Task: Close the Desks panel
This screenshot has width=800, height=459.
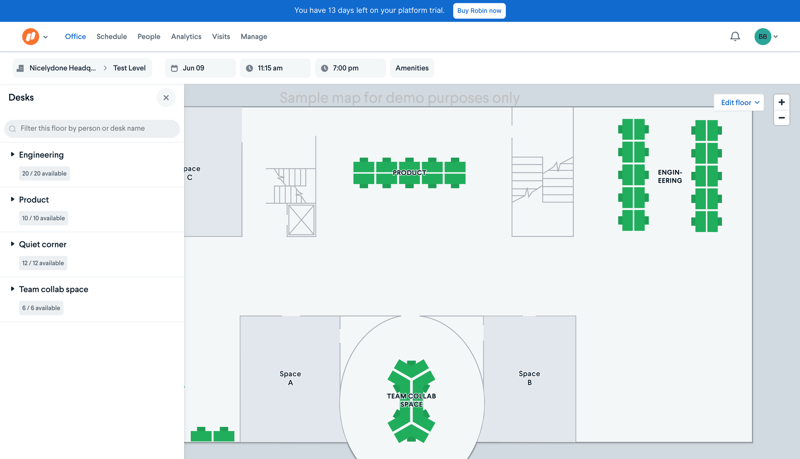Action: (x=166, y=97)
